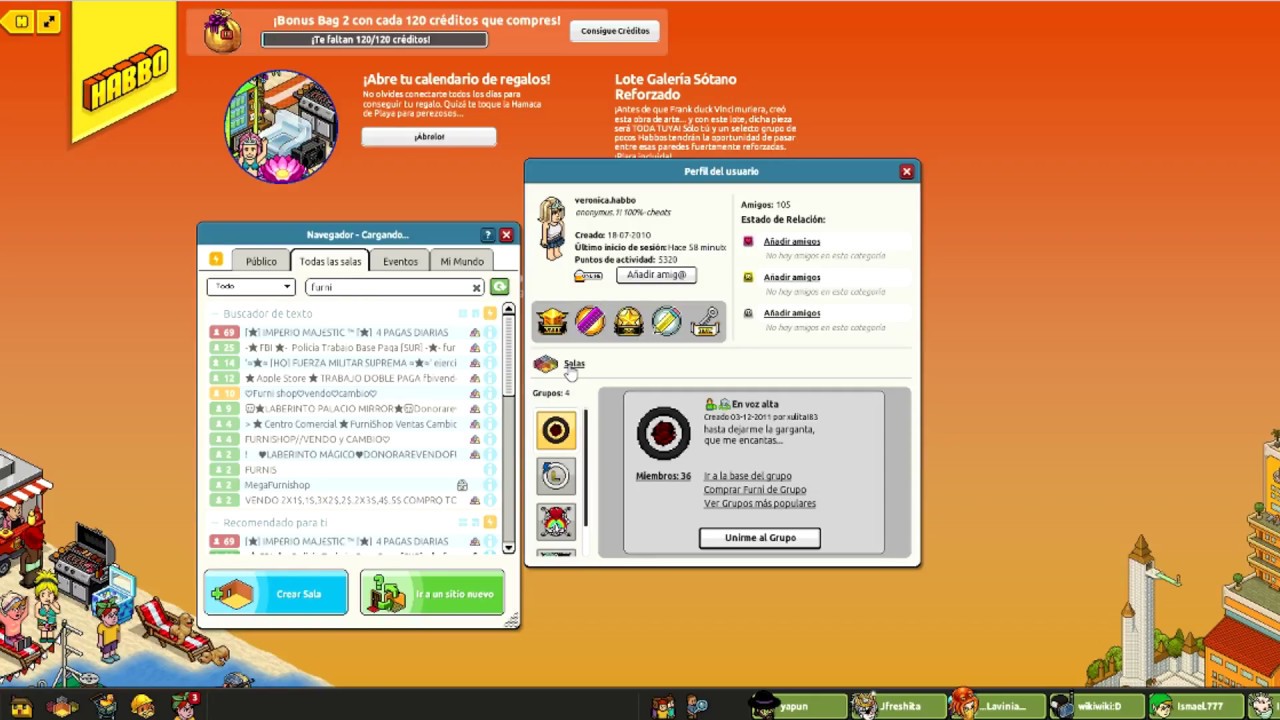Click the Unirme al Grupo button
The width and height of the screenshot is (1280, 720).
pyautogui.click(x=760, y=538)
